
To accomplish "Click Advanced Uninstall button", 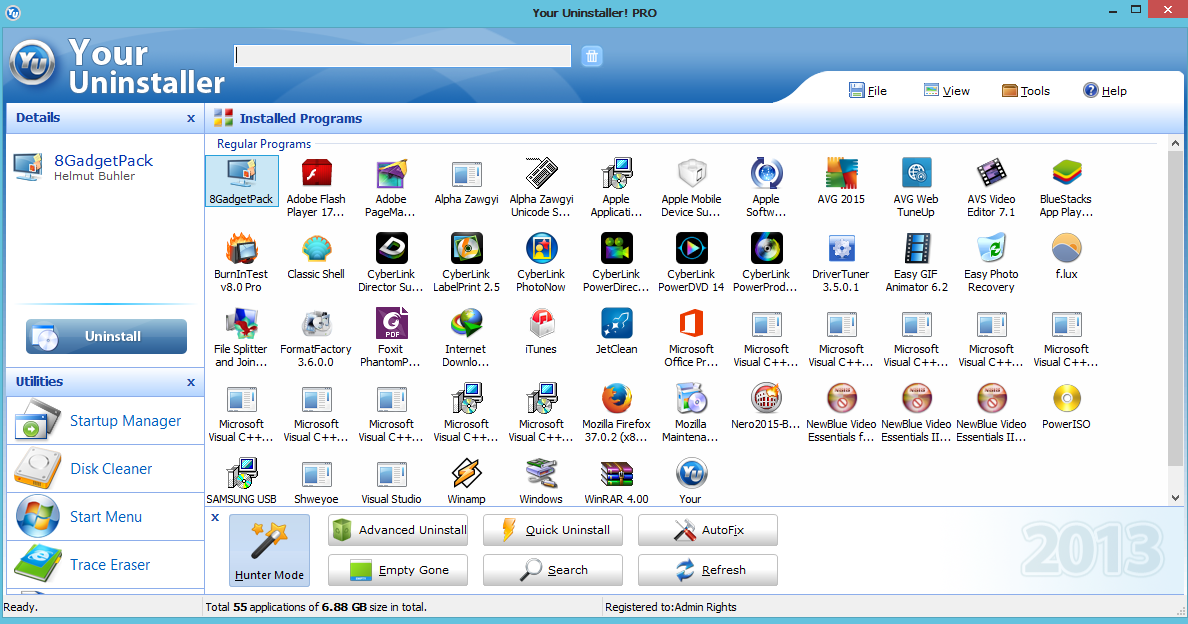I will coord(398,530).
